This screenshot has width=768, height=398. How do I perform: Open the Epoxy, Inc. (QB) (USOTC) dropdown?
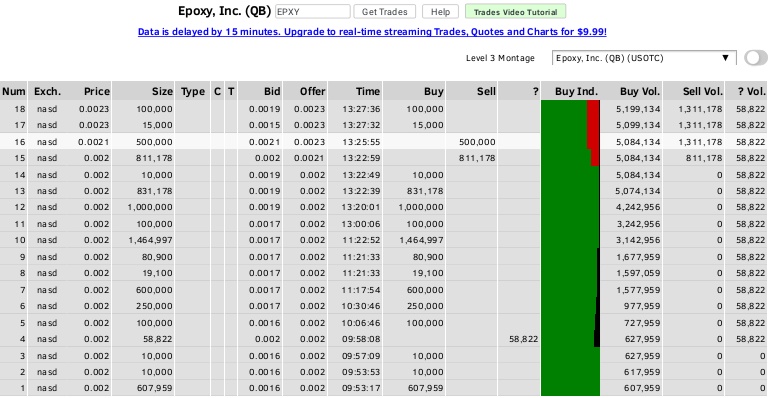[644, 58]
